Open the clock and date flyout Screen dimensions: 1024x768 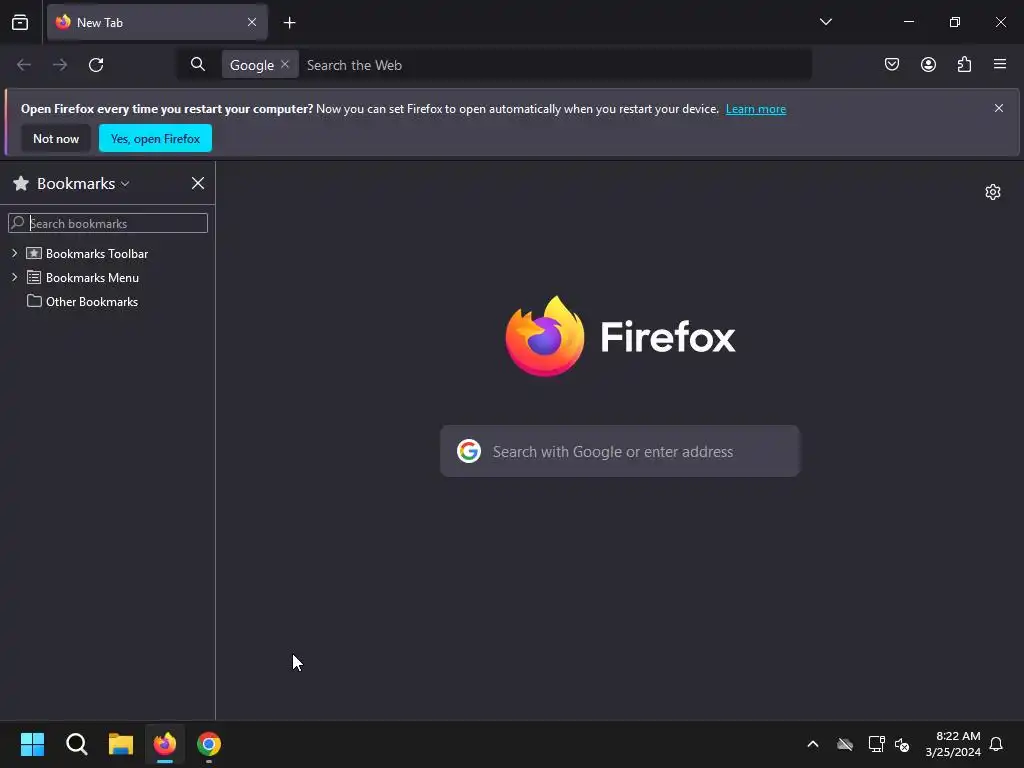pos(953,744)
